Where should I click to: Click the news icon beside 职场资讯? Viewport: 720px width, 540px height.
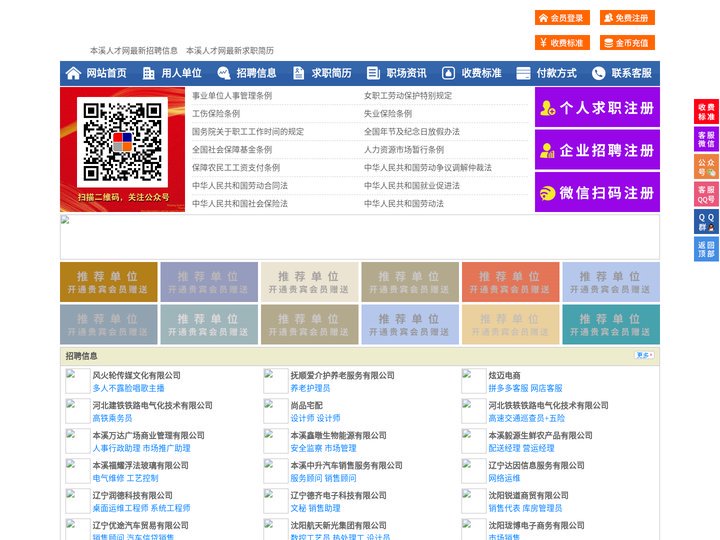click(373, 73)
